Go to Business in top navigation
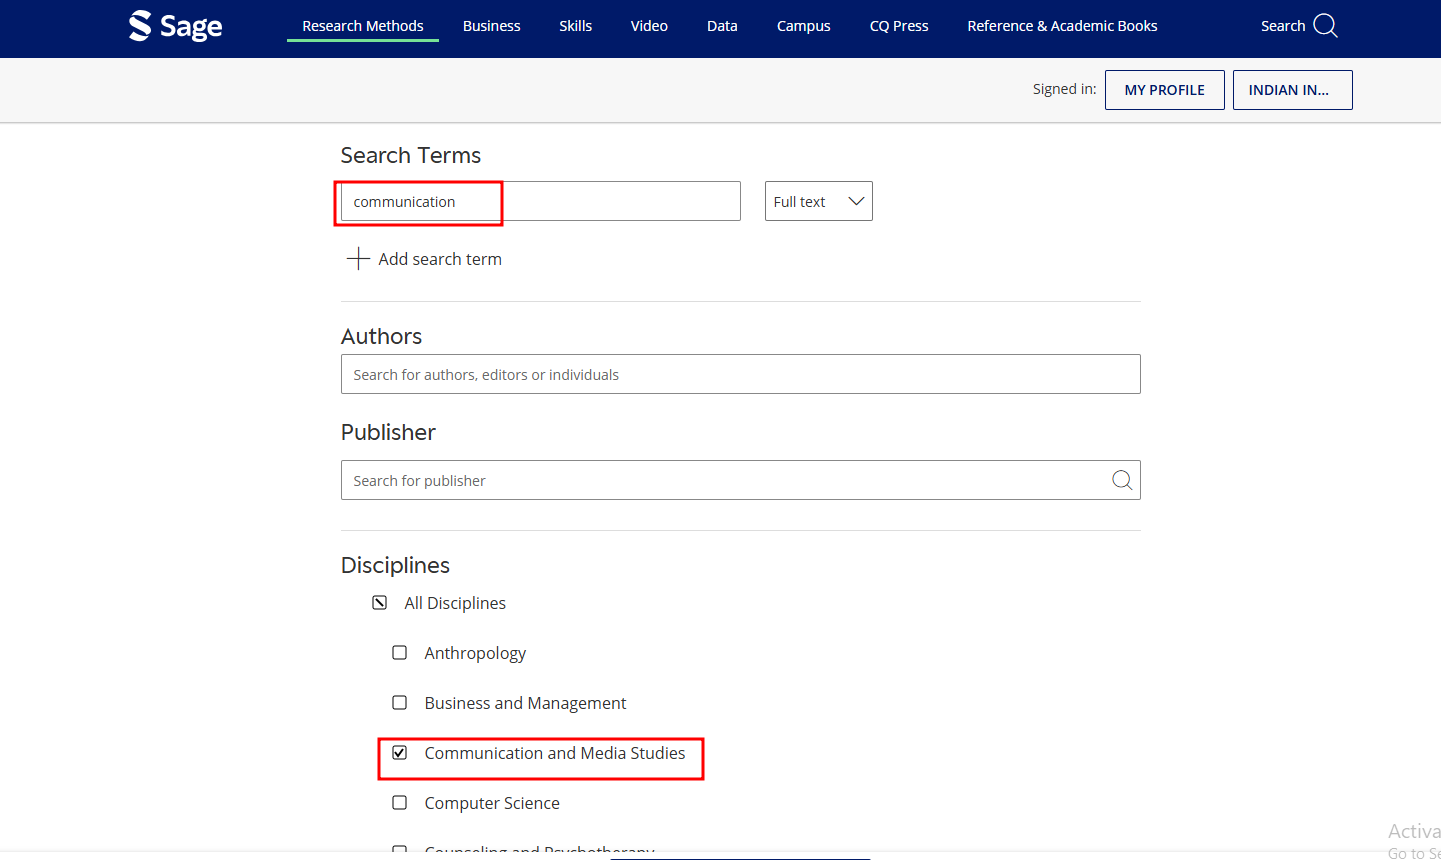This screenshot has width=1441, height=860. click(491, 26)
